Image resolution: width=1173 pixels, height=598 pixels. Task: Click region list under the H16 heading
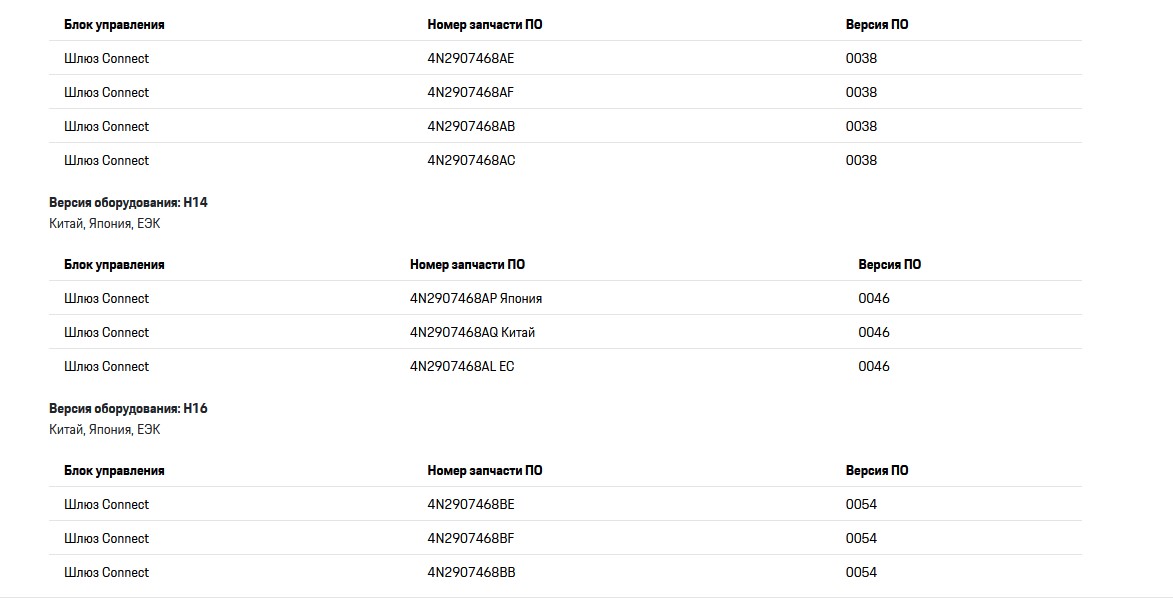(104, 430)
